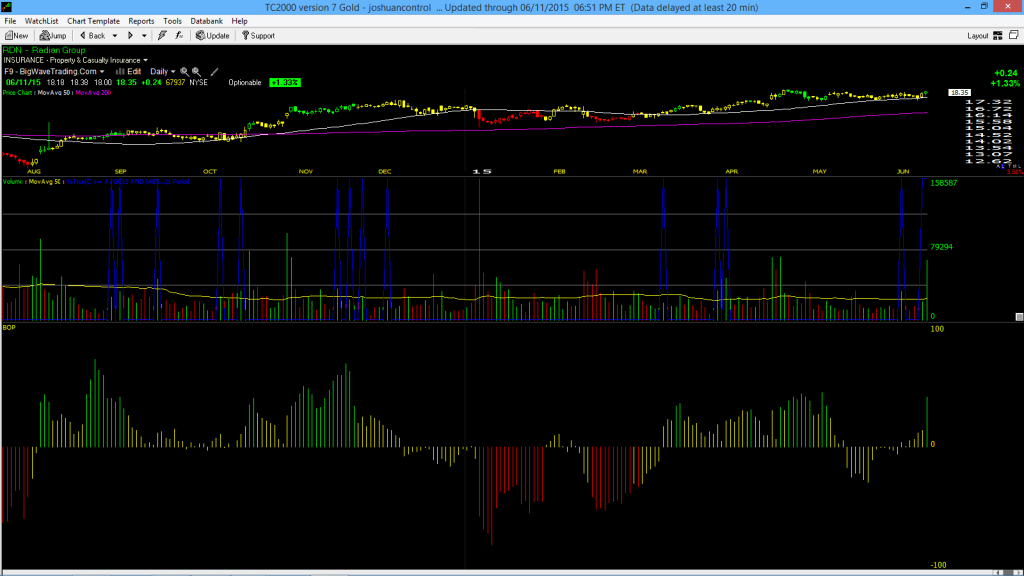Click the New toolbar button
The height and width of the screenshot is (576, 1024).
(16, 36)
